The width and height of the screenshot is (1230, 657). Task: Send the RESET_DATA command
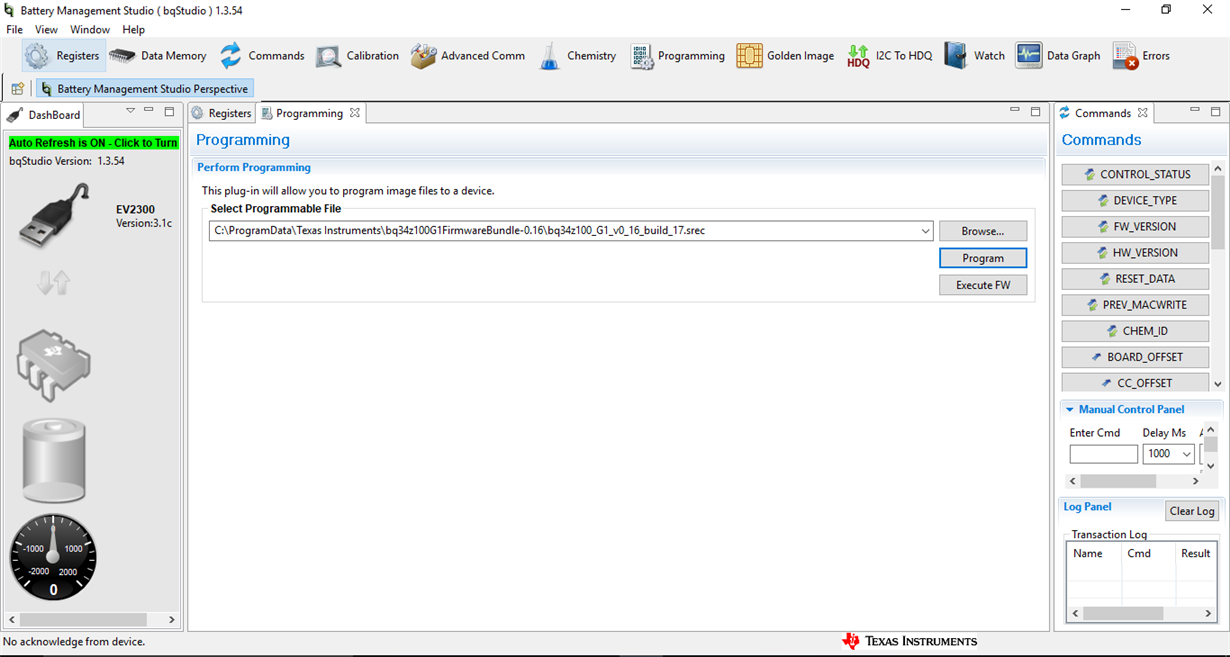[1135, 278]
